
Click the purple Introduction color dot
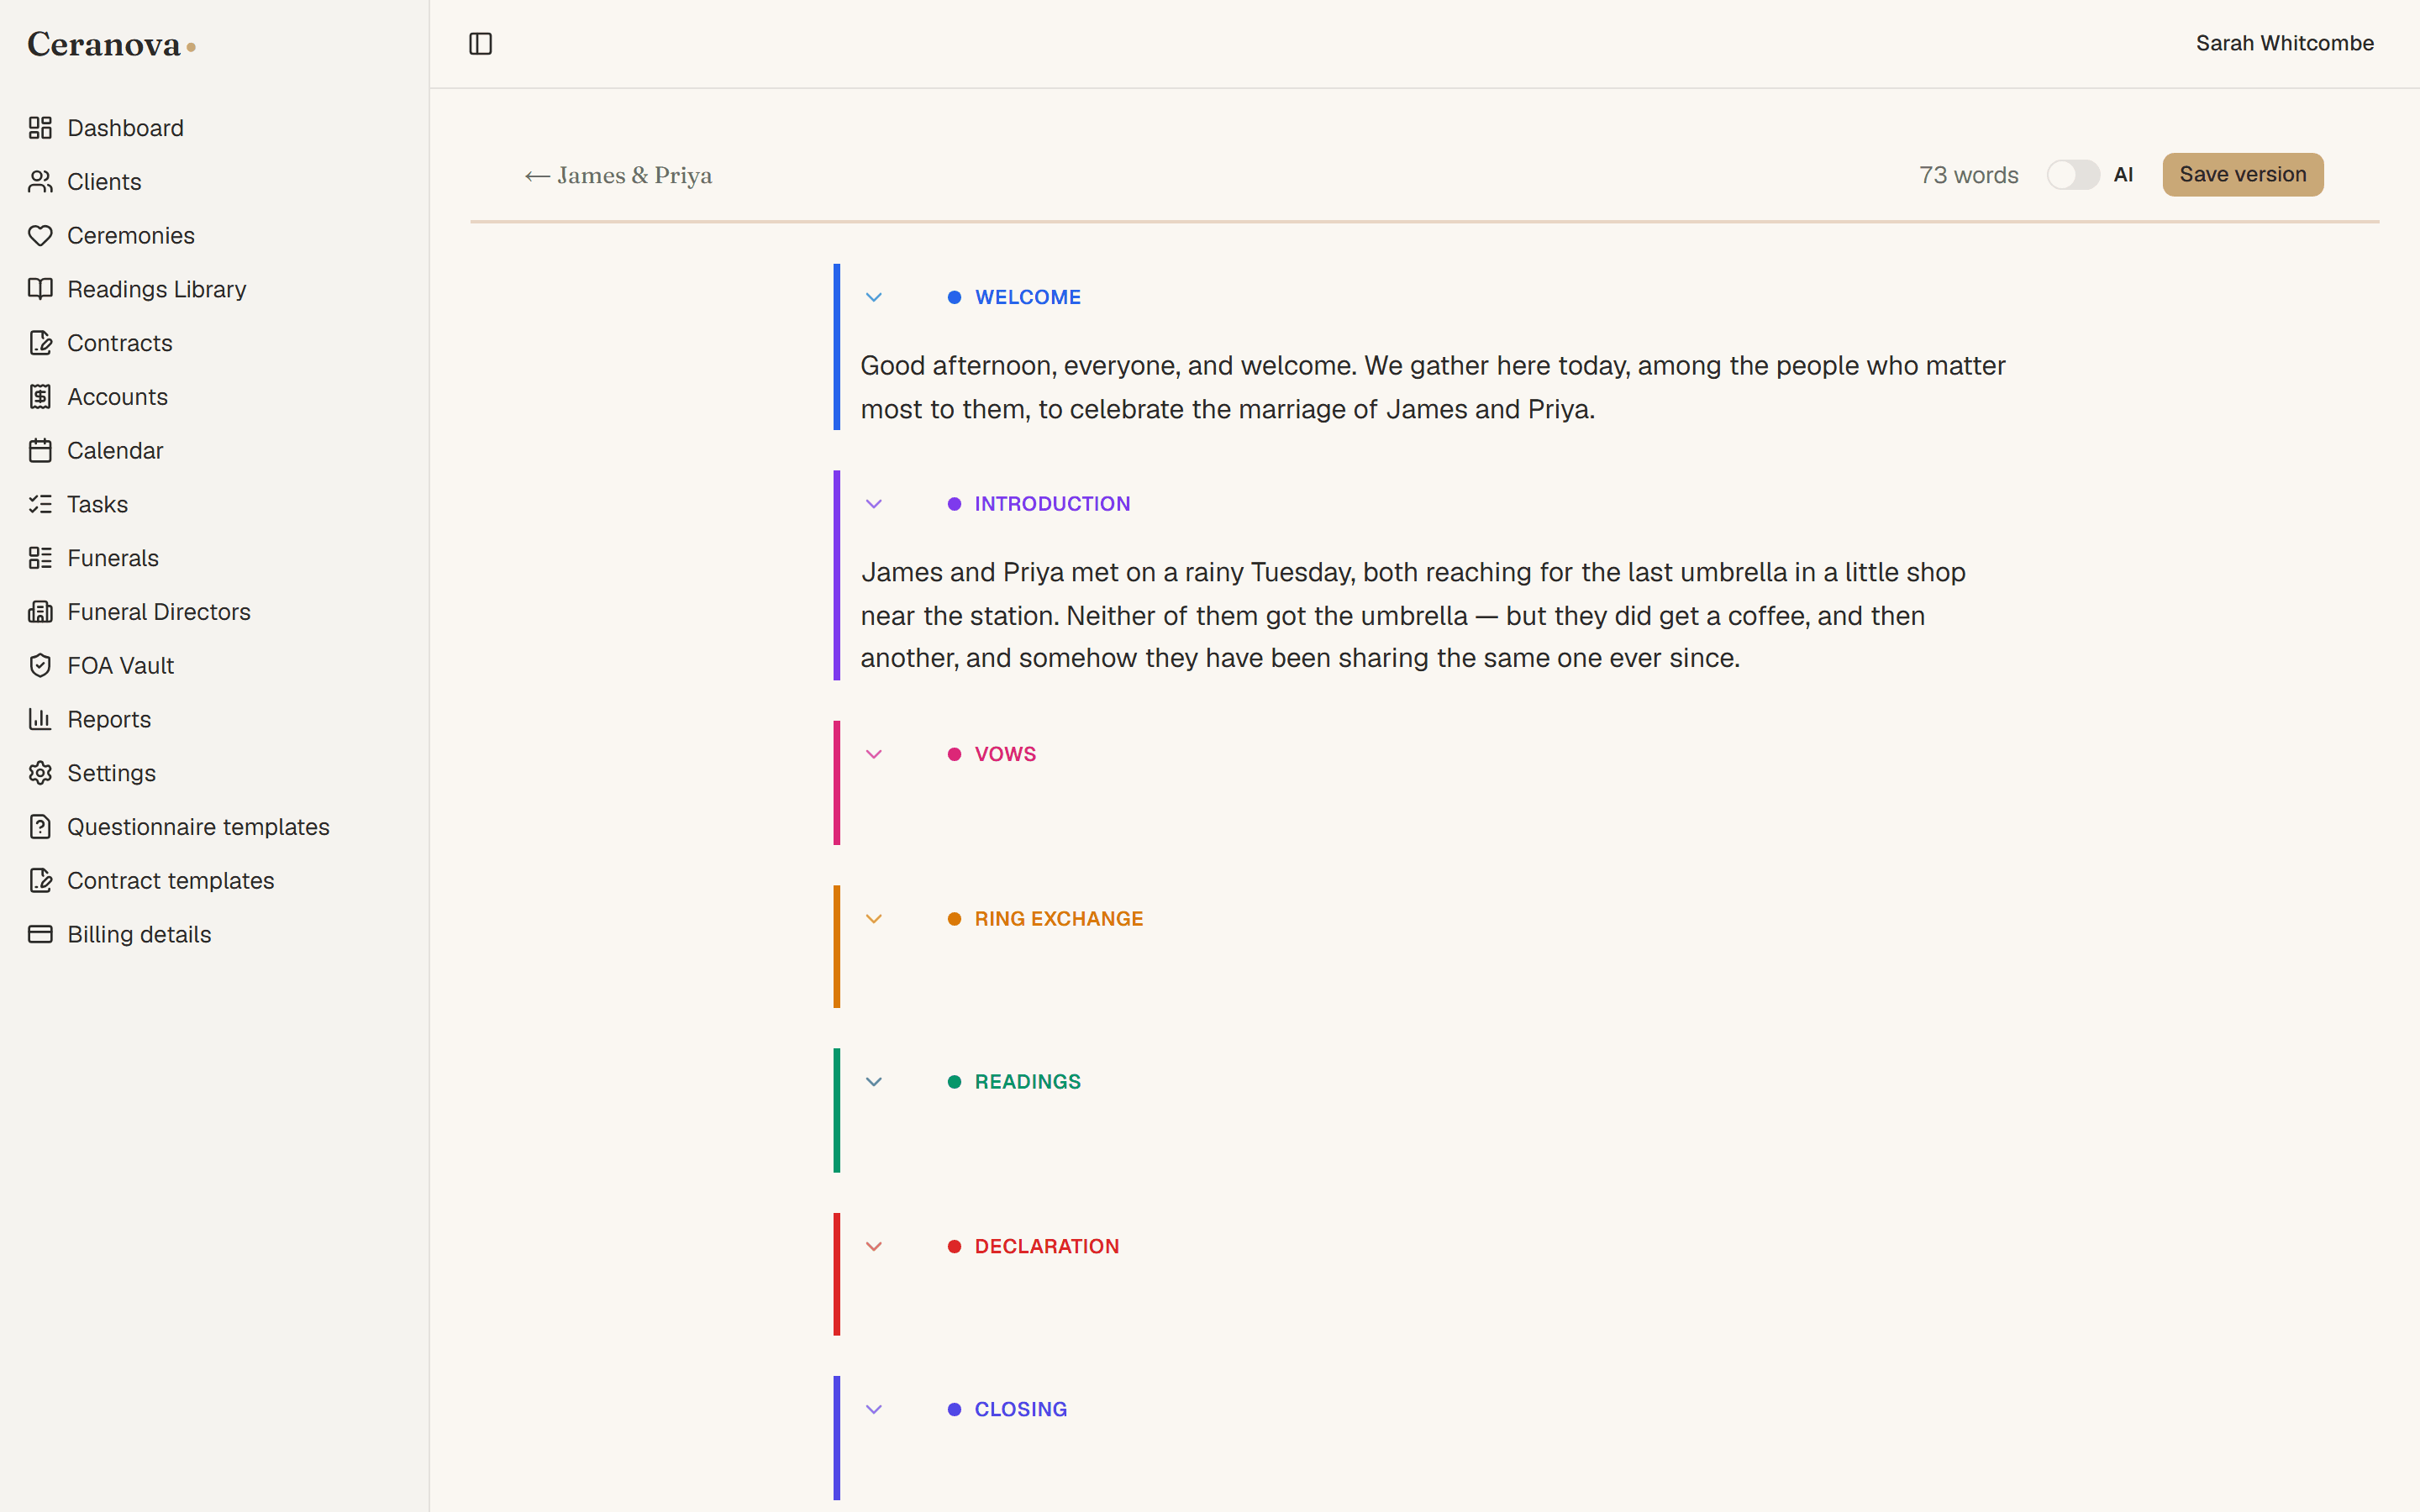[954, 504]
